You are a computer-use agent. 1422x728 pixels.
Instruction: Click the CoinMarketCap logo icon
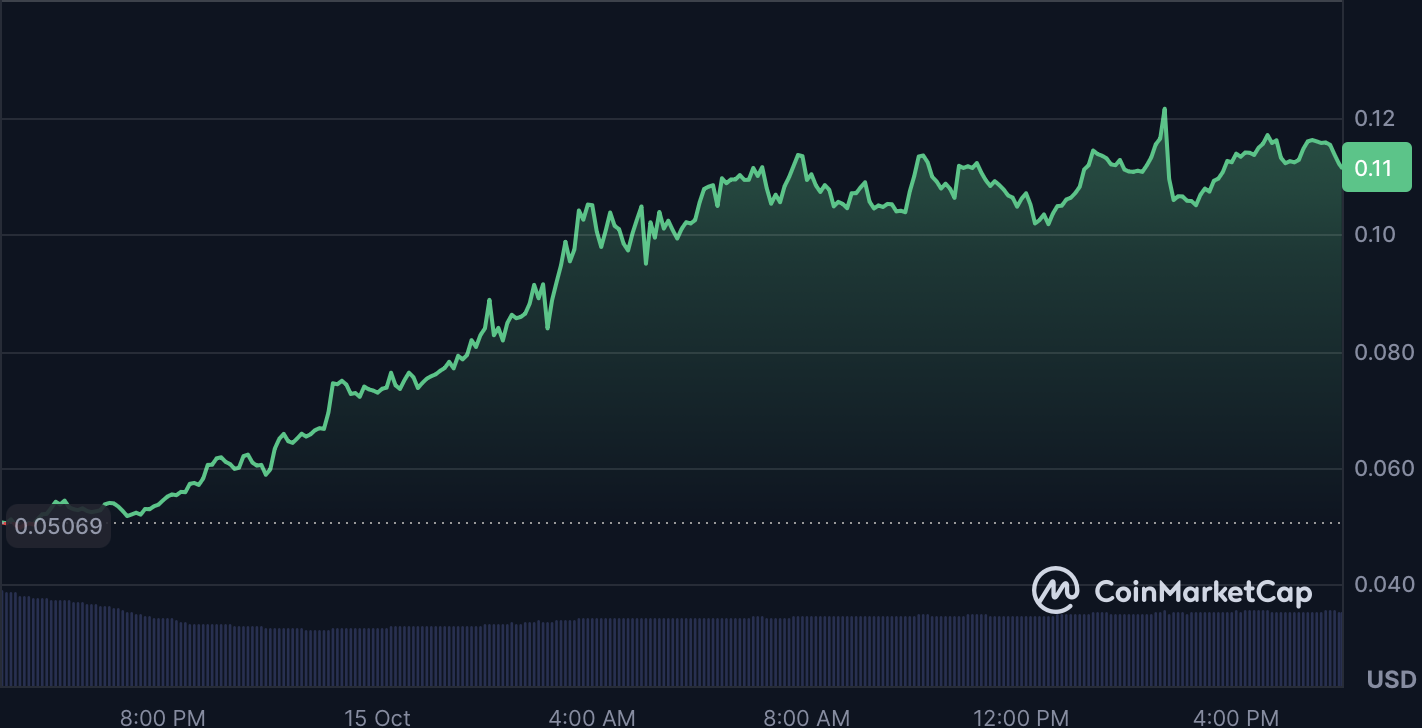coord(1055,590)
